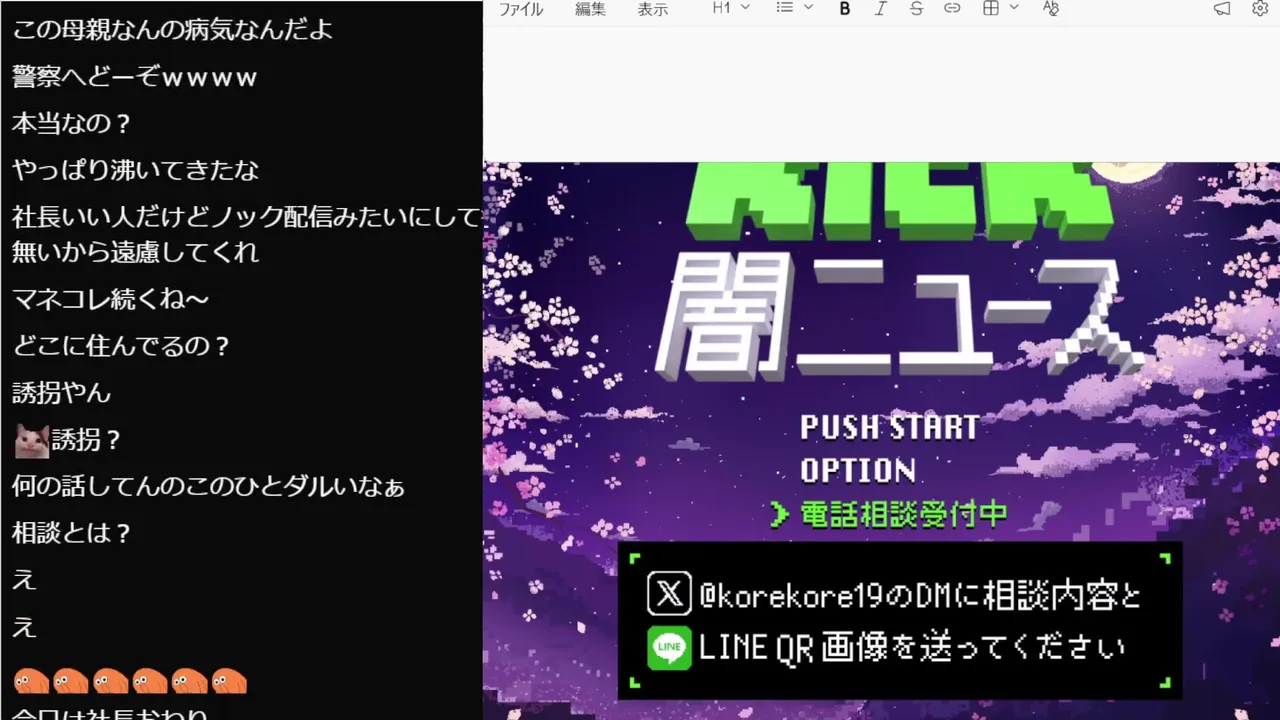Image resolution: width=1280 pixels, height=720 pixels.
Task: Click comment '何の話してんのこのひとダルいなぁ'
Action: coord(208,487)
